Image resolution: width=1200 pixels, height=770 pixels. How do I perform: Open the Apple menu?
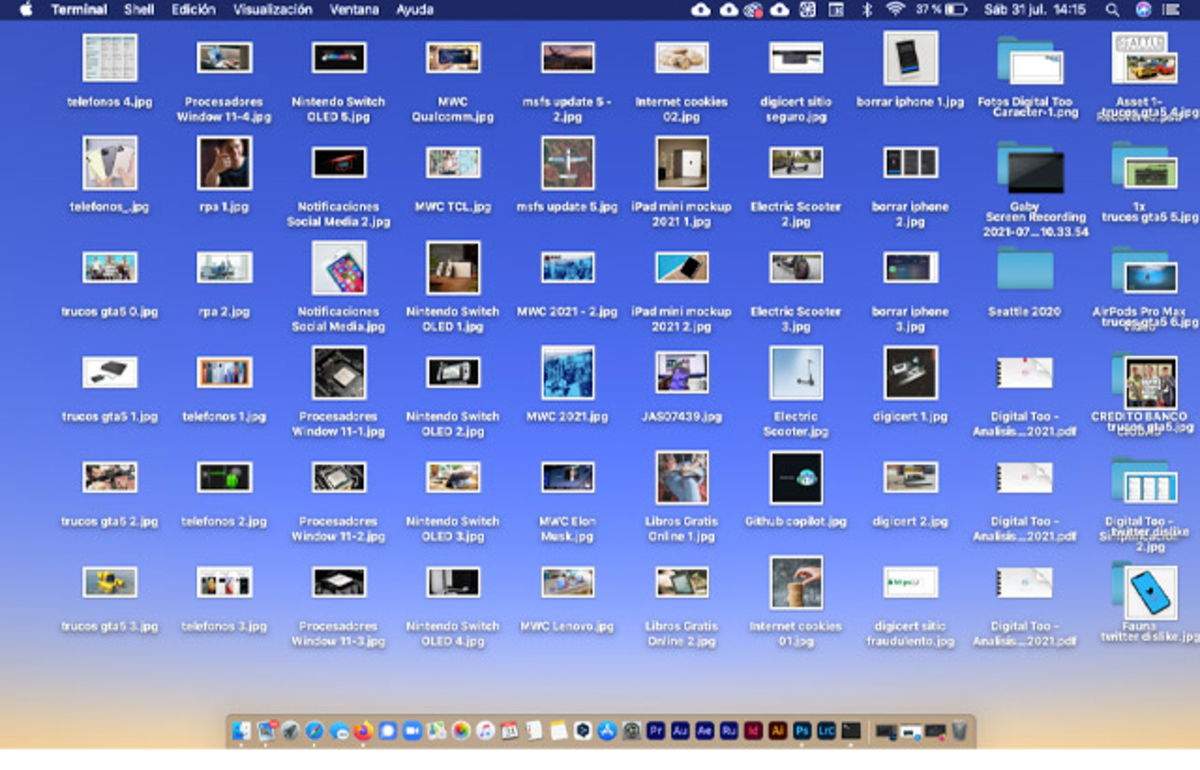[x=26, y=10]
